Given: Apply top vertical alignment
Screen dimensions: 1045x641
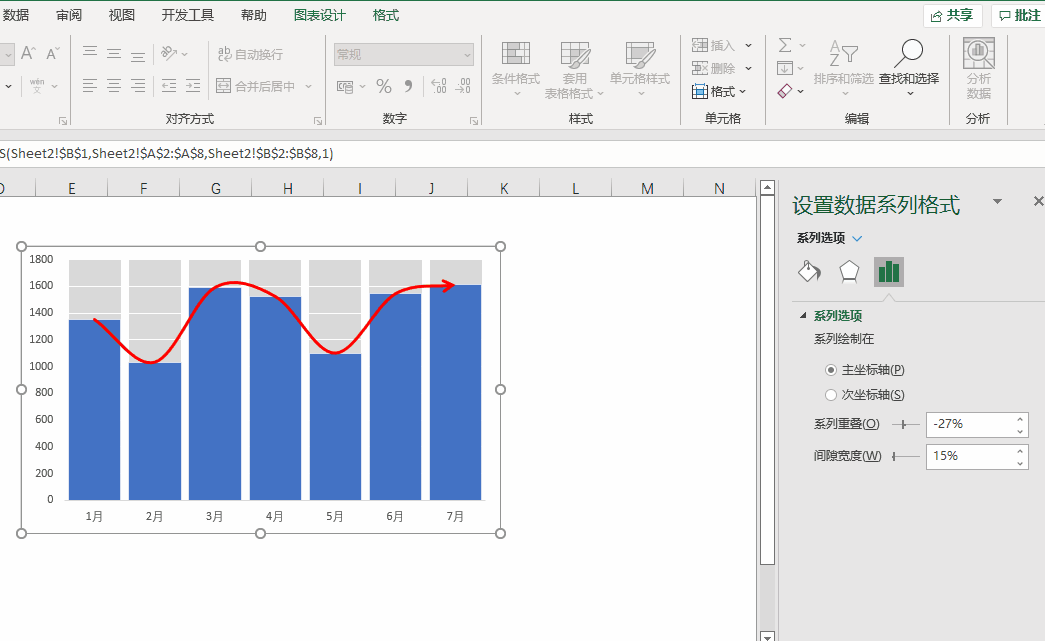Looking at the screenshot, I should 90,53.
